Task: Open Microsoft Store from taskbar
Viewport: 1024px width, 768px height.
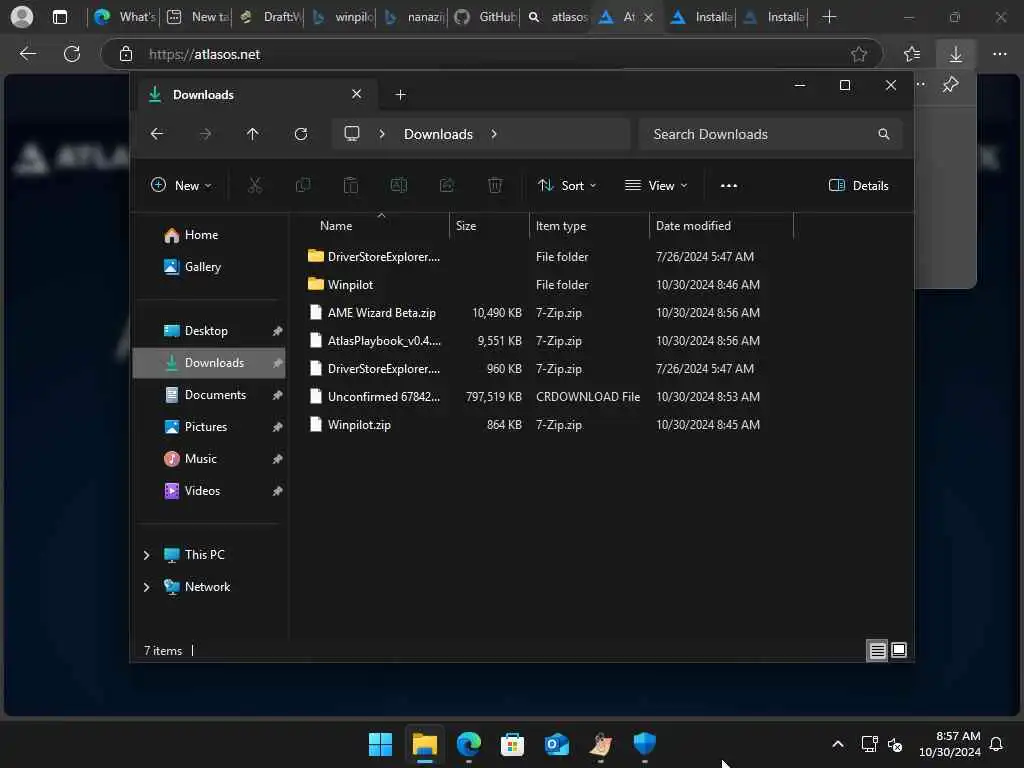Action: 513,744
